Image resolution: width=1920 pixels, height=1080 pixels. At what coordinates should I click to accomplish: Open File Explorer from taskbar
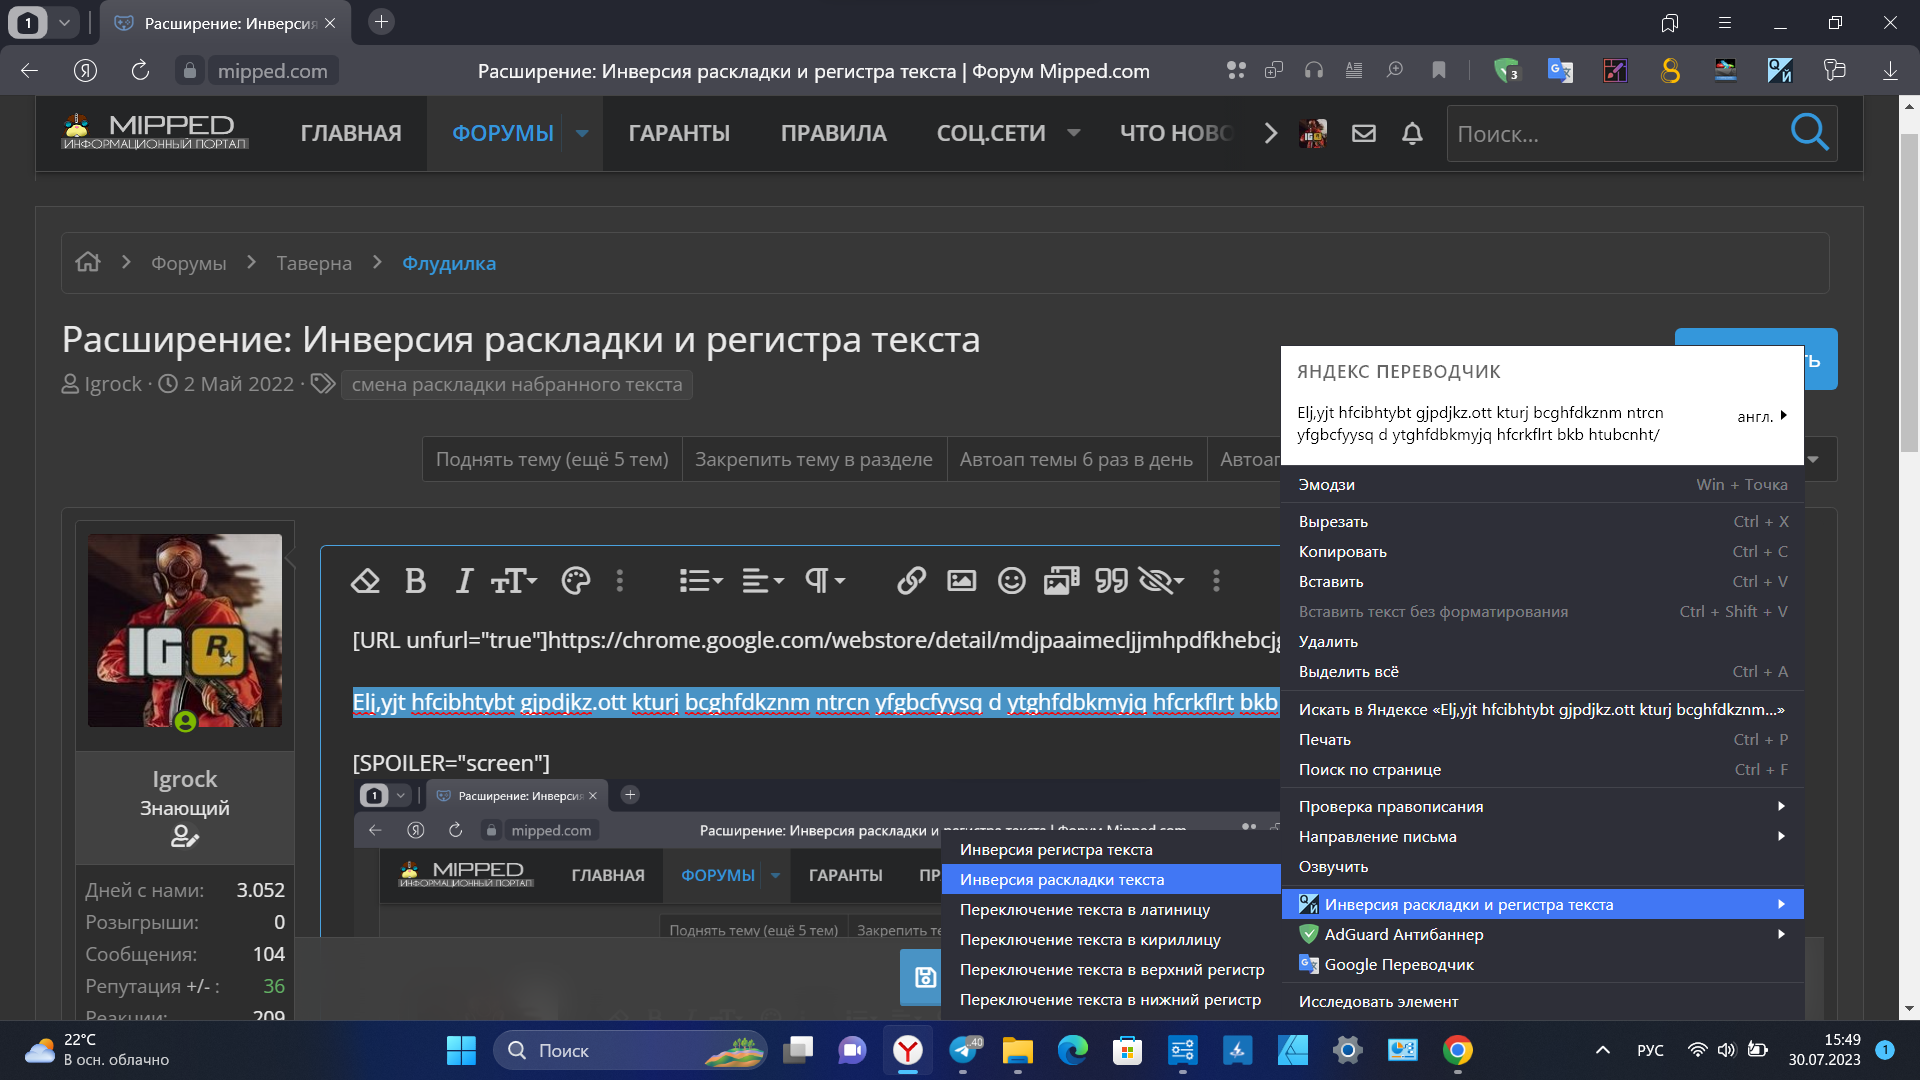coord(1018,1050)
